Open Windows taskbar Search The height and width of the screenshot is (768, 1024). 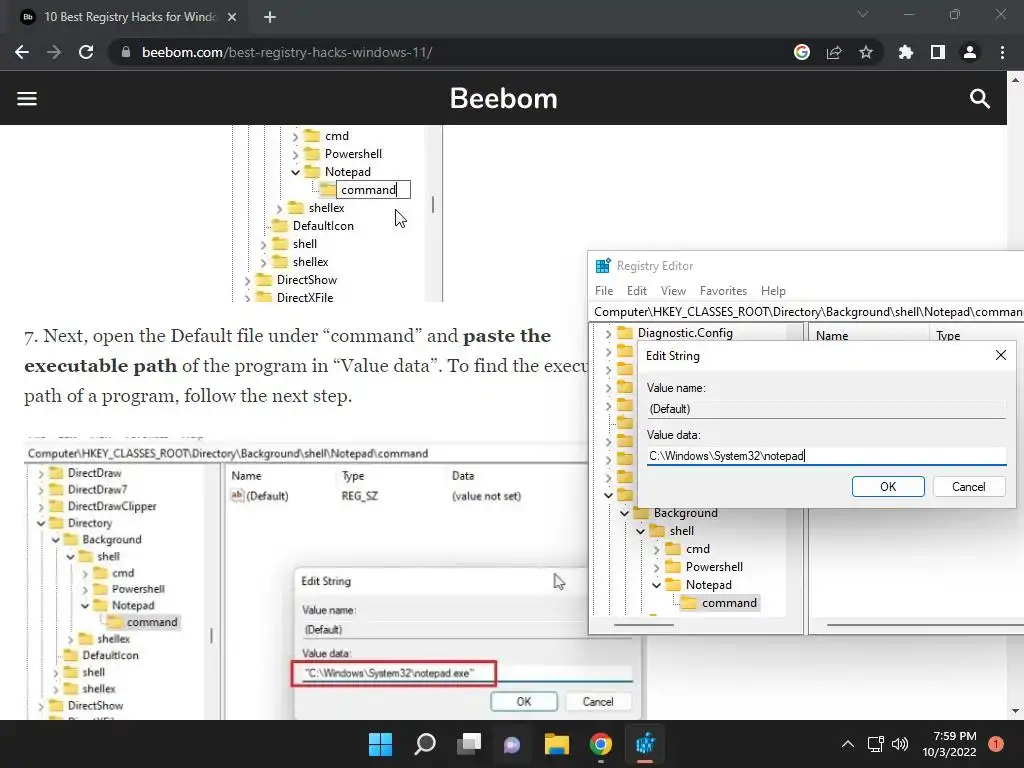point(424,744)
